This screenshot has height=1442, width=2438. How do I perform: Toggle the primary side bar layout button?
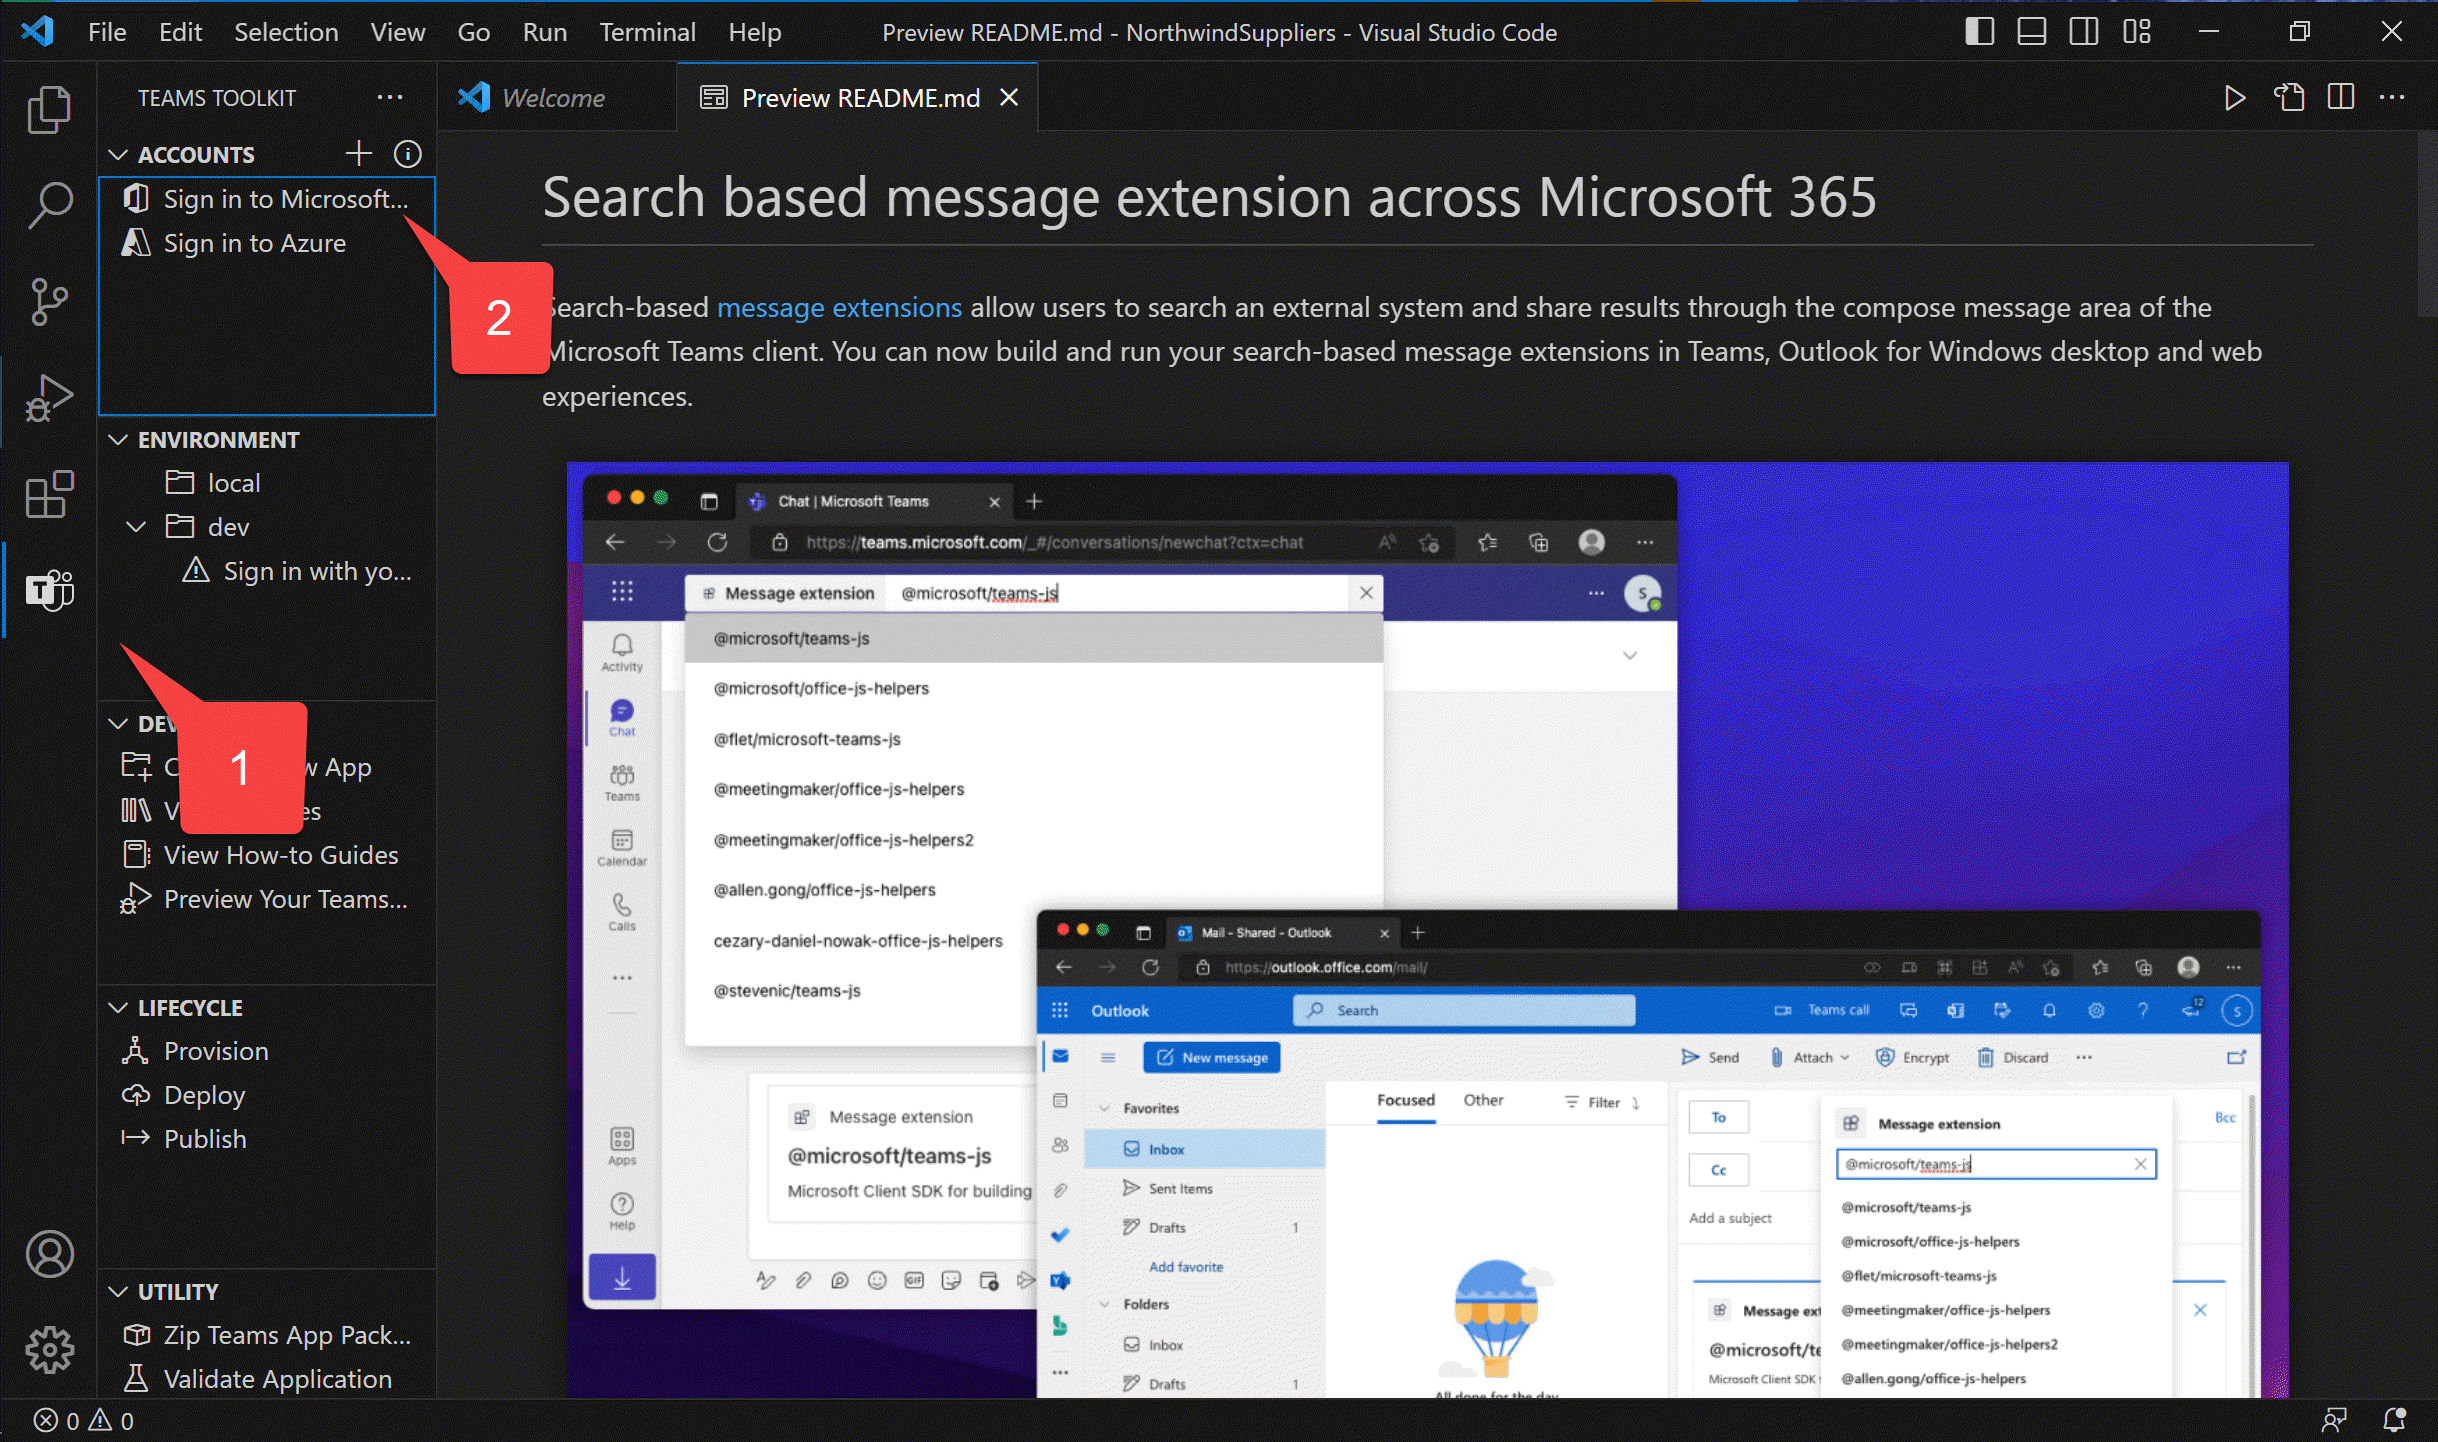[1979, 32]
